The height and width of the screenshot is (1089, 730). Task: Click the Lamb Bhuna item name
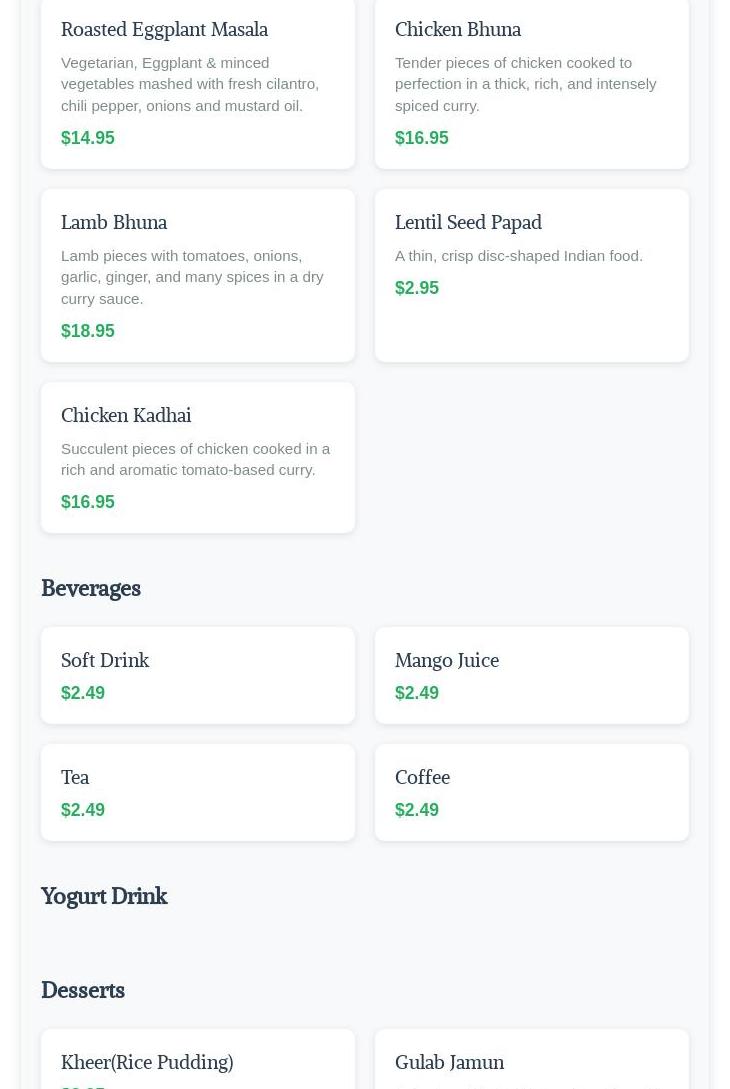click(113, 222)
